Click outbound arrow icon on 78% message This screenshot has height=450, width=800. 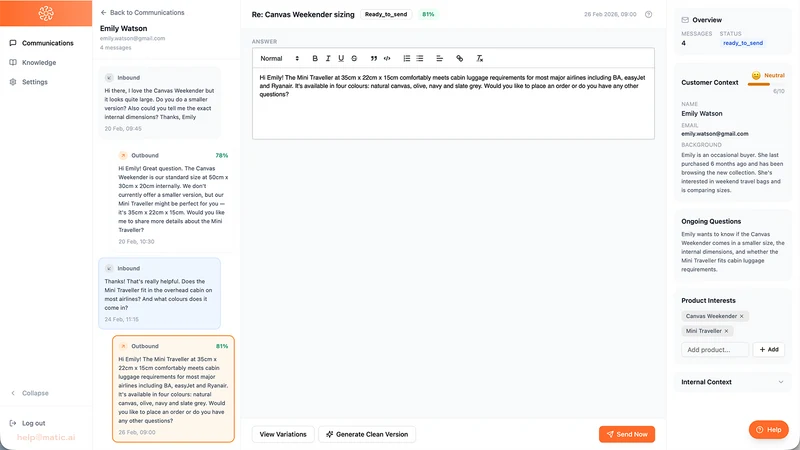122,155
